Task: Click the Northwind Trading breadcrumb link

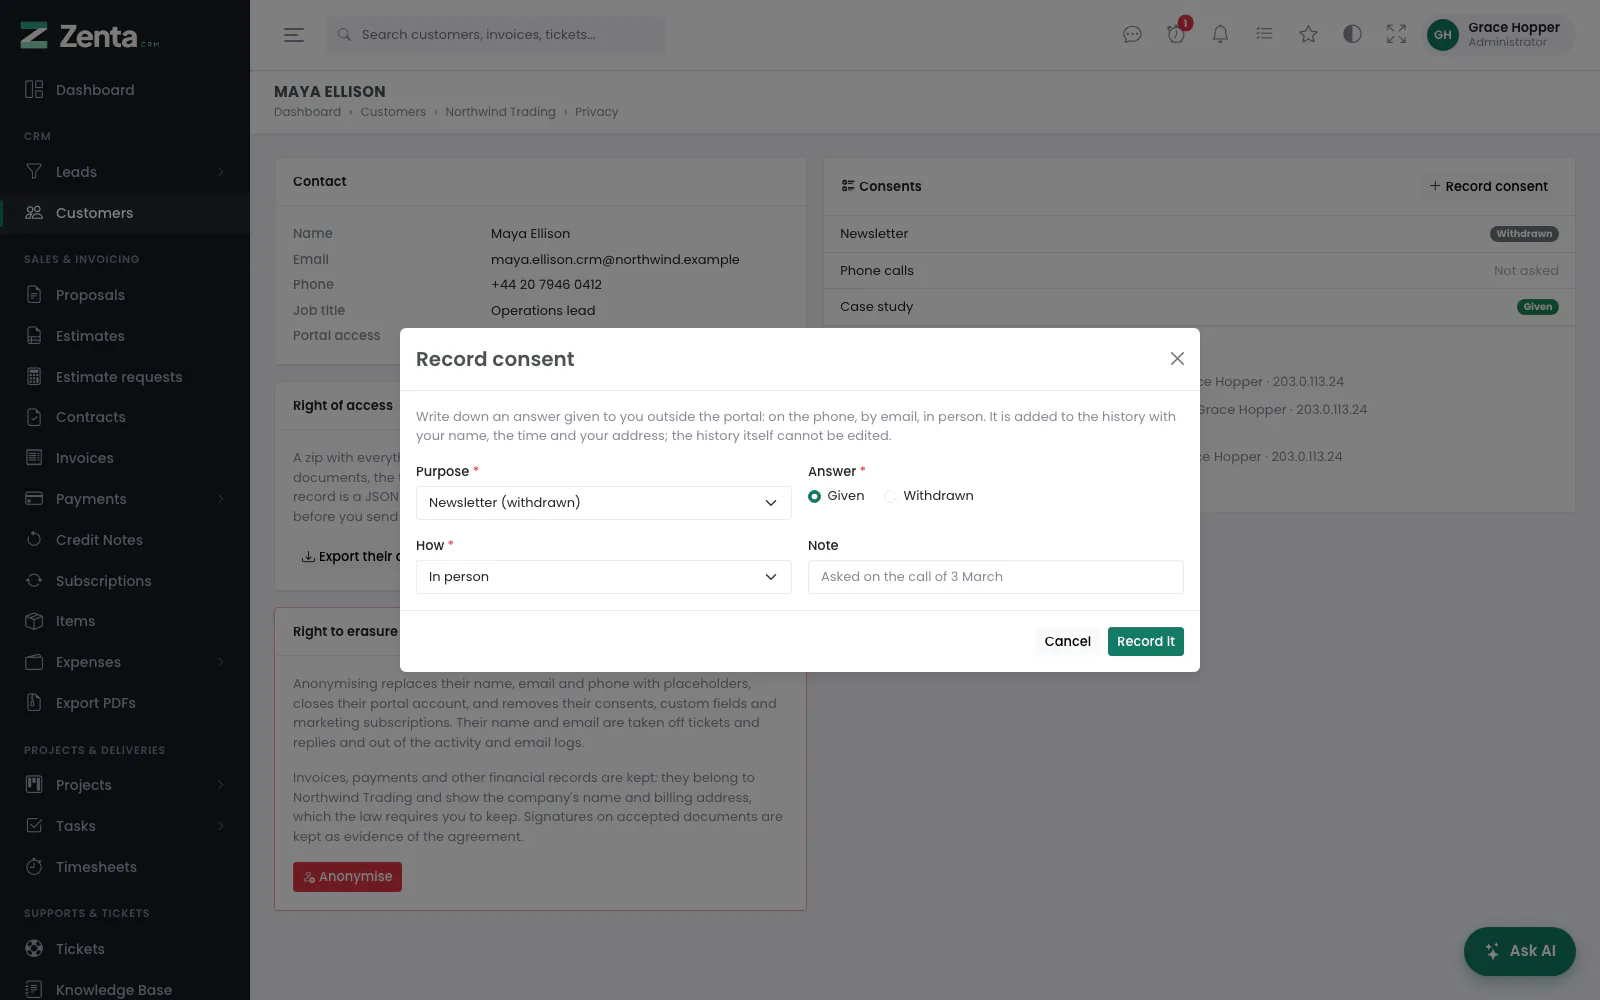Action: [x=500, y=112]
